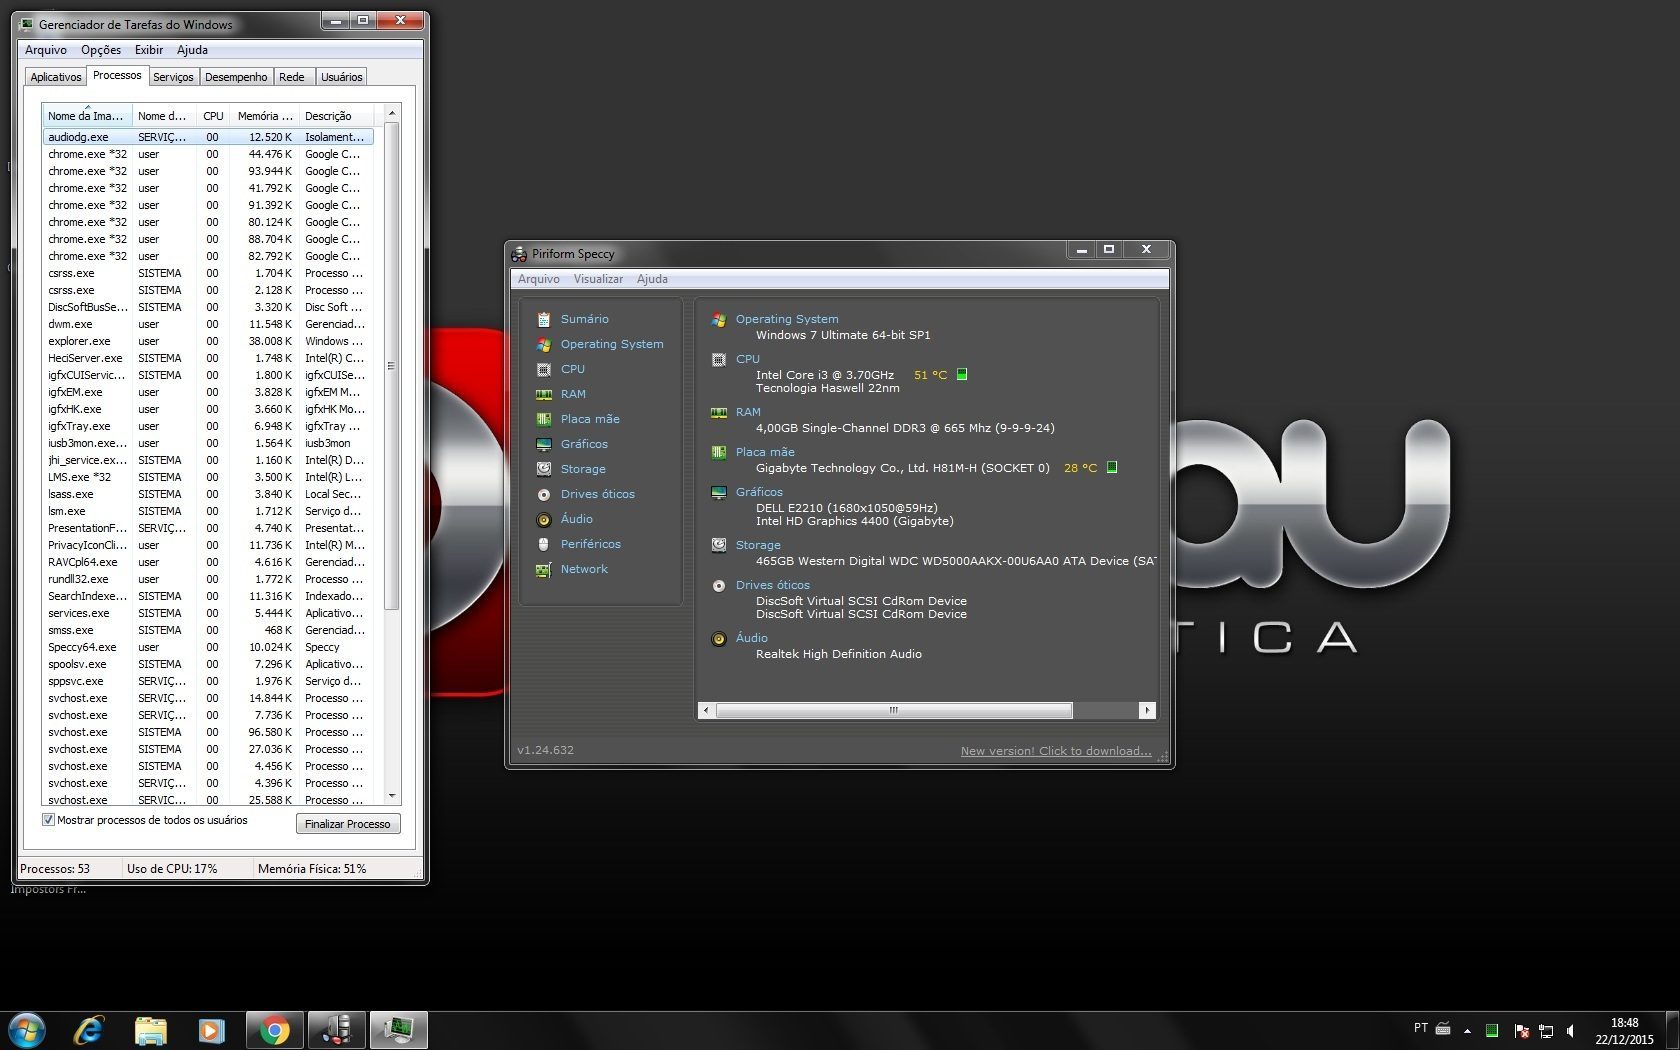Open Arquivo menu in Task Manager

tap(46, 50)
